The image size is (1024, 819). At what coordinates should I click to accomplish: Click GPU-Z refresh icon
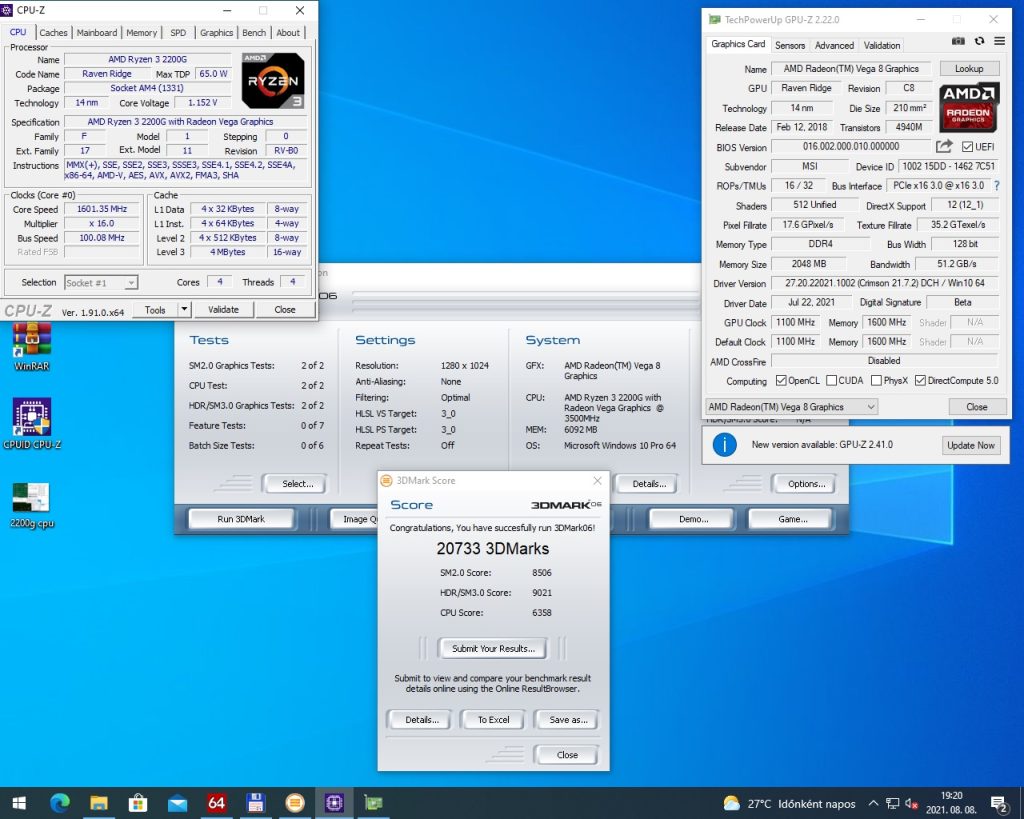point(979,41)
